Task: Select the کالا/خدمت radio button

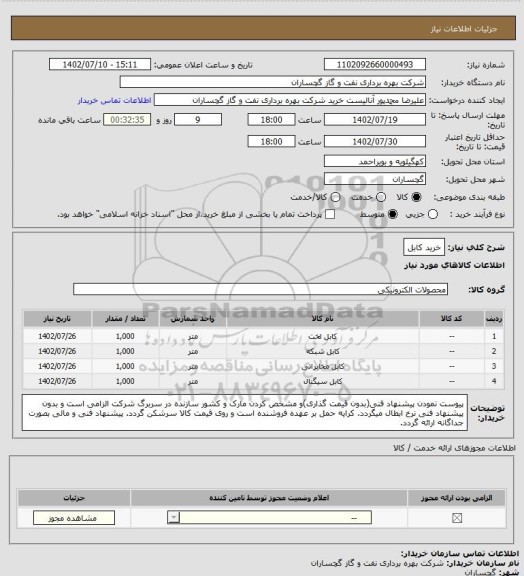Action: pyautogui.click(x=335, y=197)
